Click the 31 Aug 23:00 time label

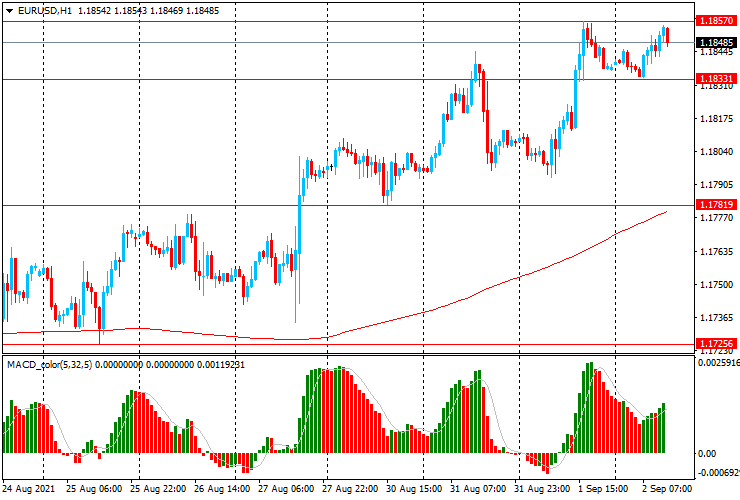click(542, 489)
